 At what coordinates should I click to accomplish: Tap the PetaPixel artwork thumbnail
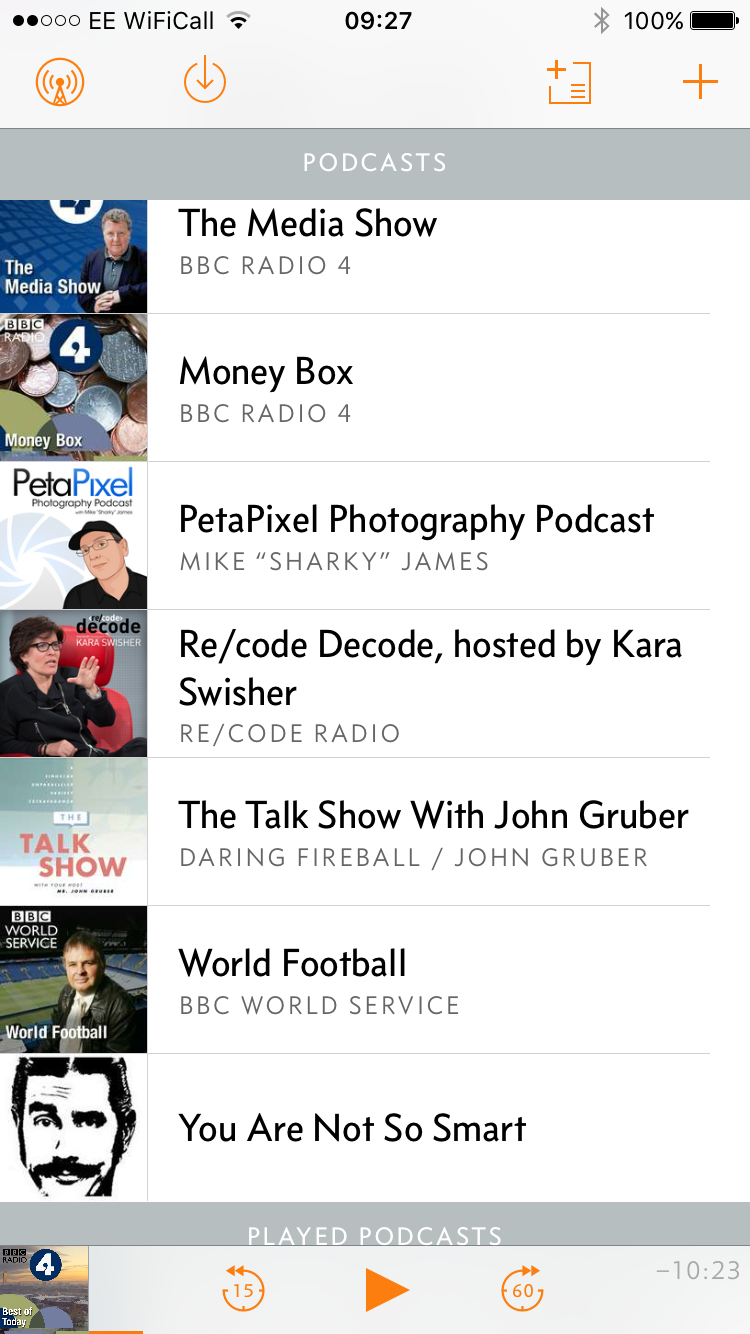pyautogui.click(x=73, y=535)
